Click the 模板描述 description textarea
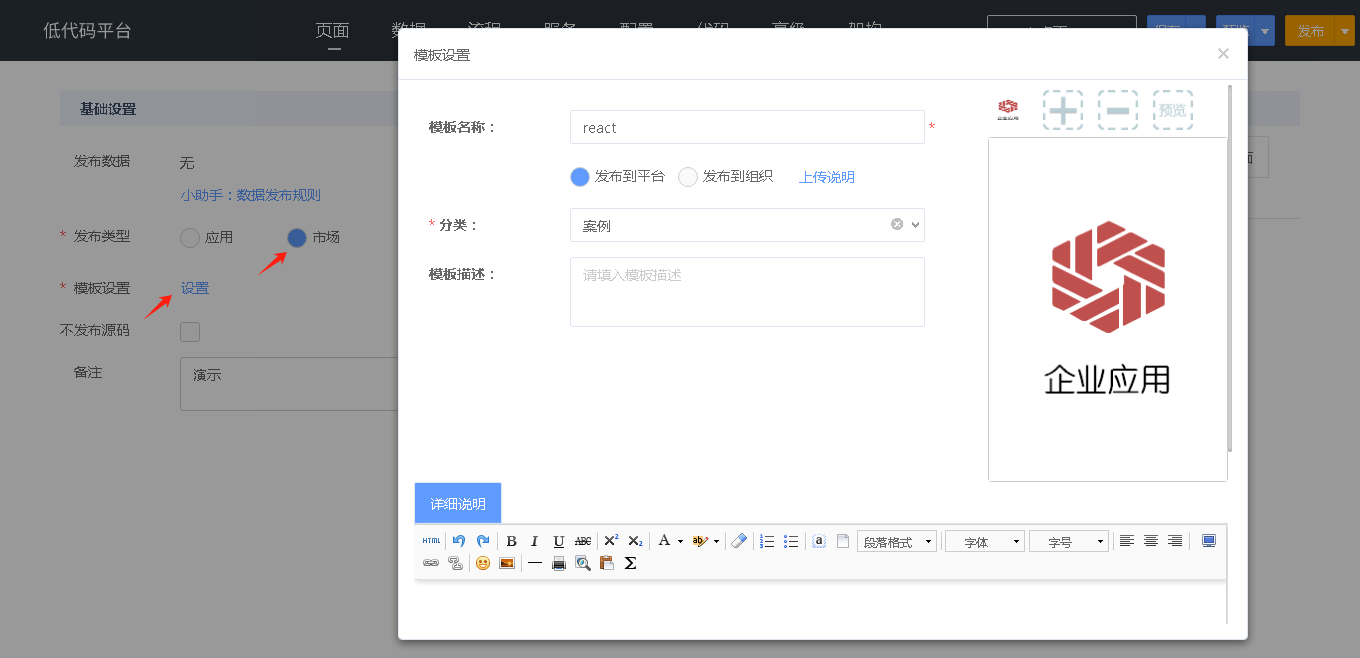 [x=747, y=292]
